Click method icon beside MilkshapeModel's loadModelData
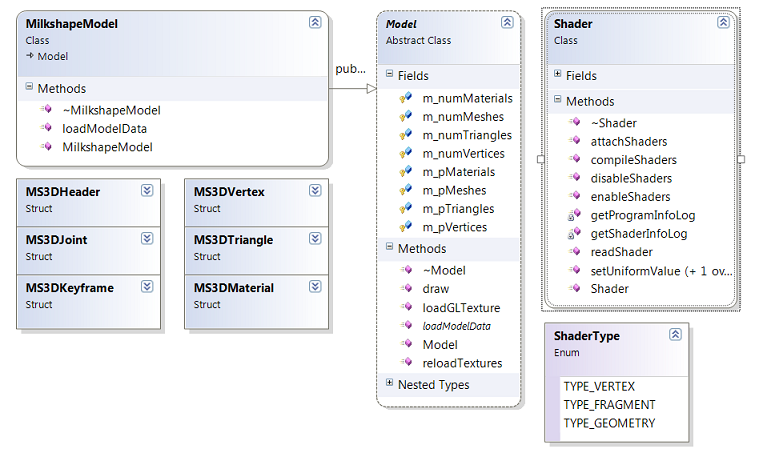The width and height of the screenshot is (763, 457). [x=46, y=128]
